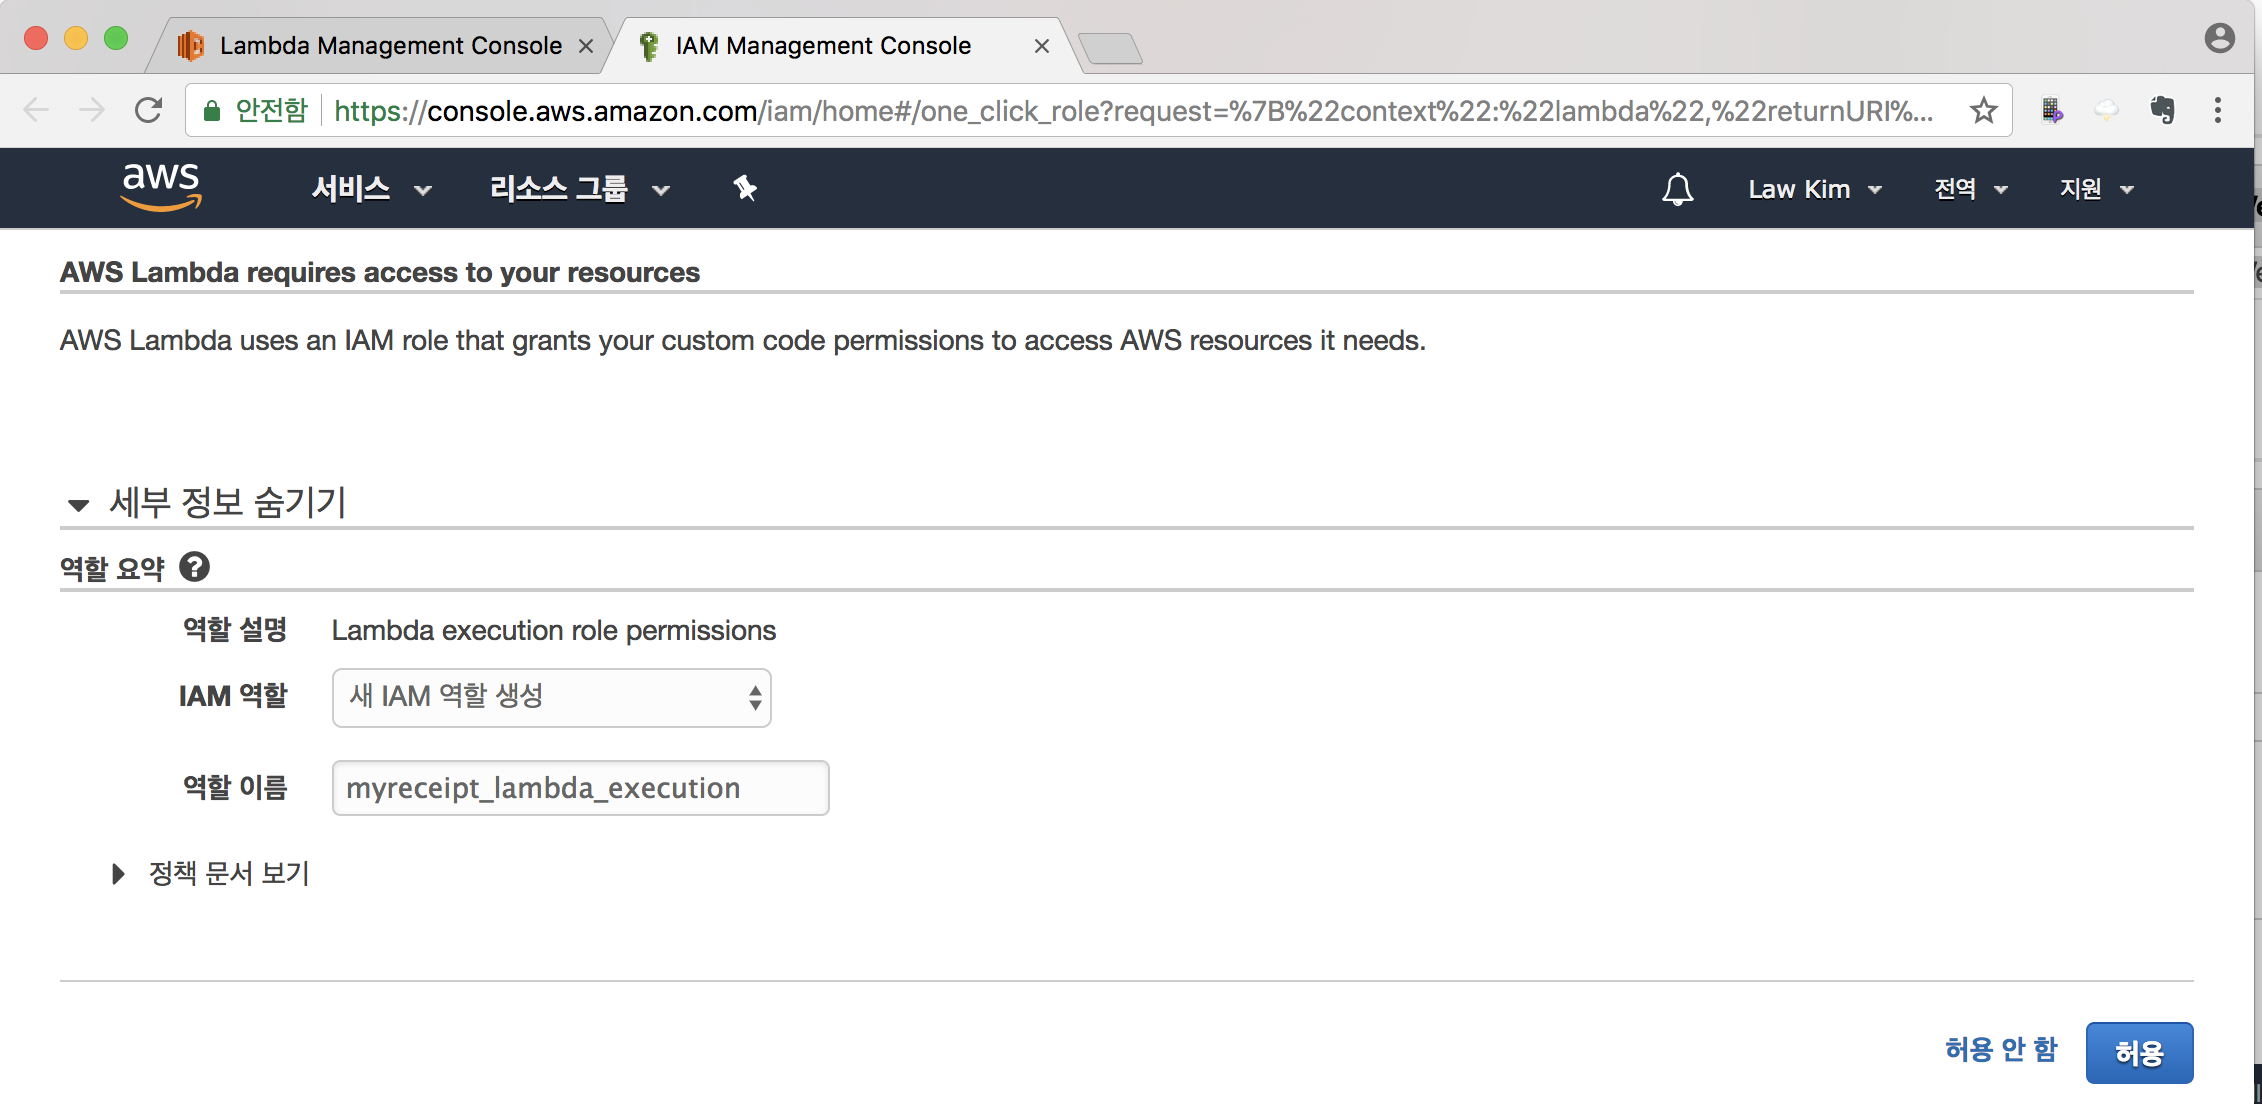
Task: Click the 역할 이름 text field
Action: (580, 788)
